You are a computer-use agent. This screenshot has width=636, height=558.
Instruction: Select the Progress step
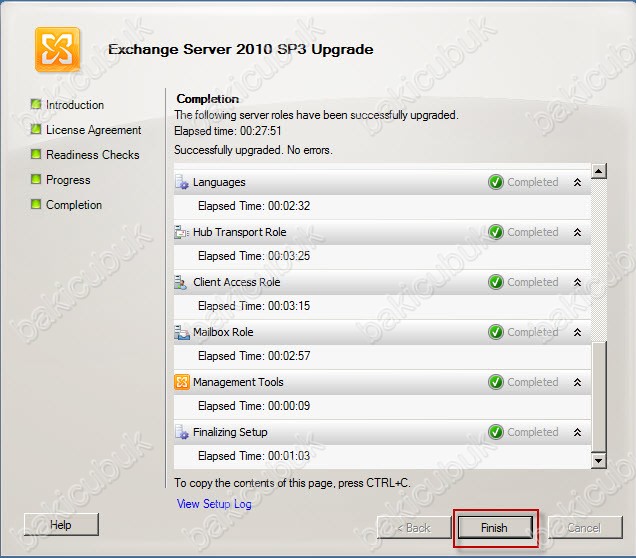pos(68,180)
